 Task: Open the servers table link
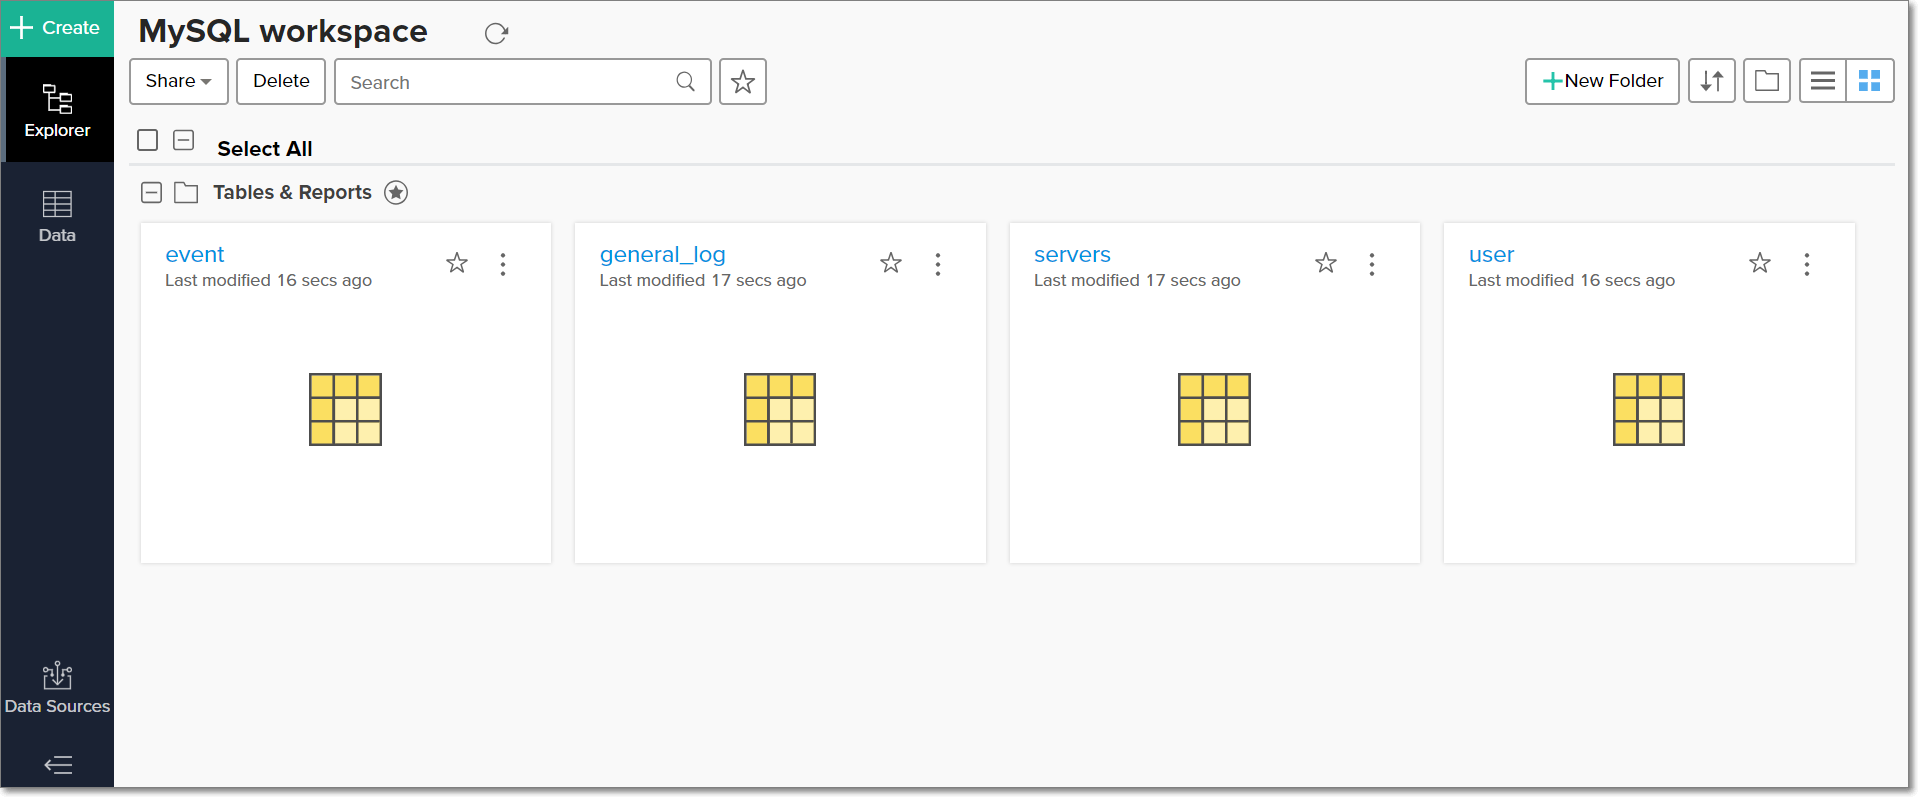(1072, 254)
